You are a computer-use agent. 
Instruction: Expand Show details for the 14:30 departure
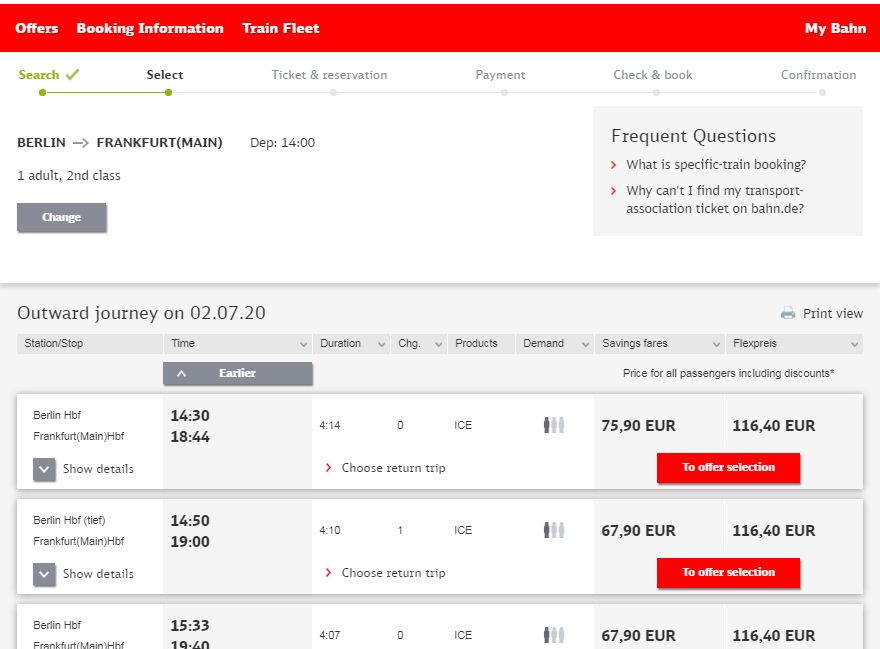(x=45, y=469)
